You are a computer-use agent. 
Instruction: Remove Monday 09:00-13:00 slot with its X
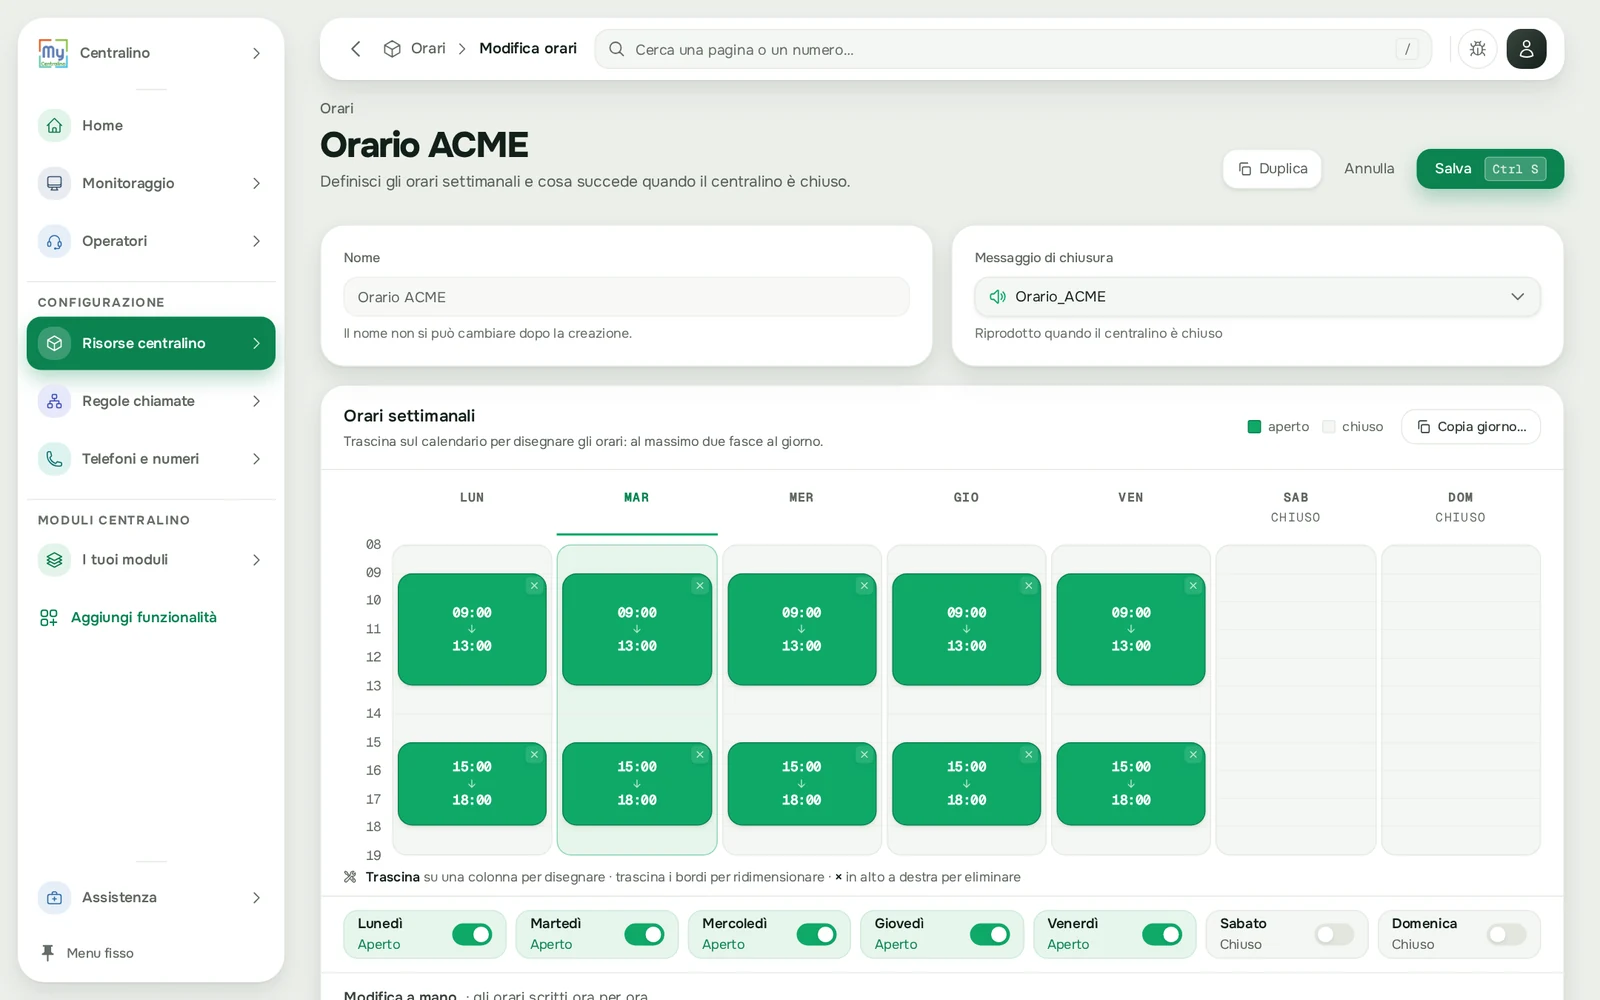tap(534, 586)
